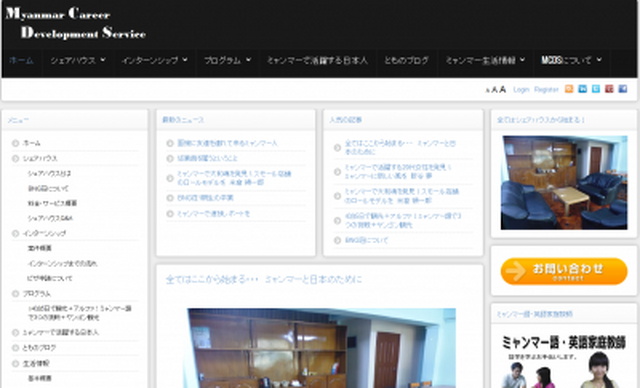Open ともブログ in the left sidebar menu

pyautogui.click(x=39, y=348)
